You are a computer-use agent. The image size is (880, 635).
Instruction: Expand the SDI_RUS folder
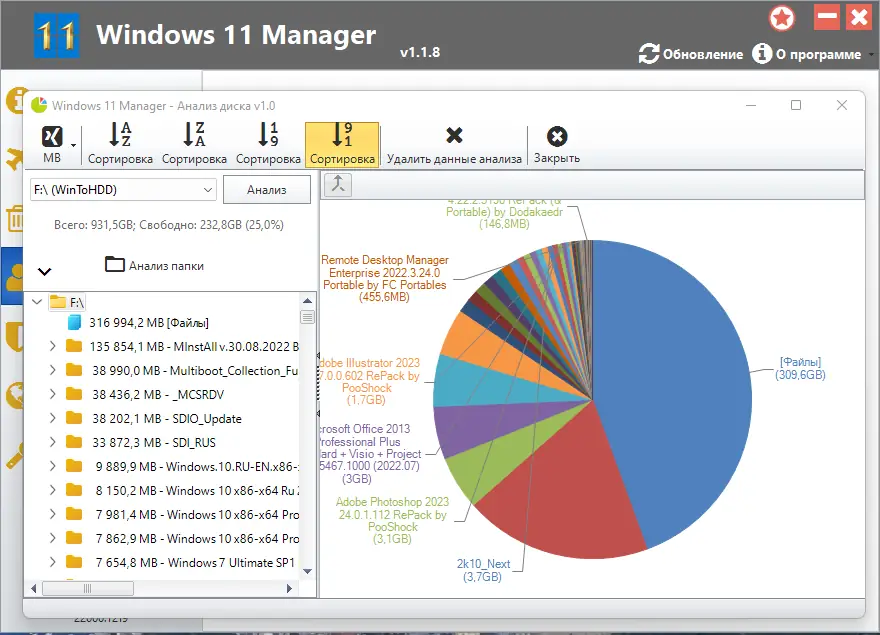[x=52, y=442]
